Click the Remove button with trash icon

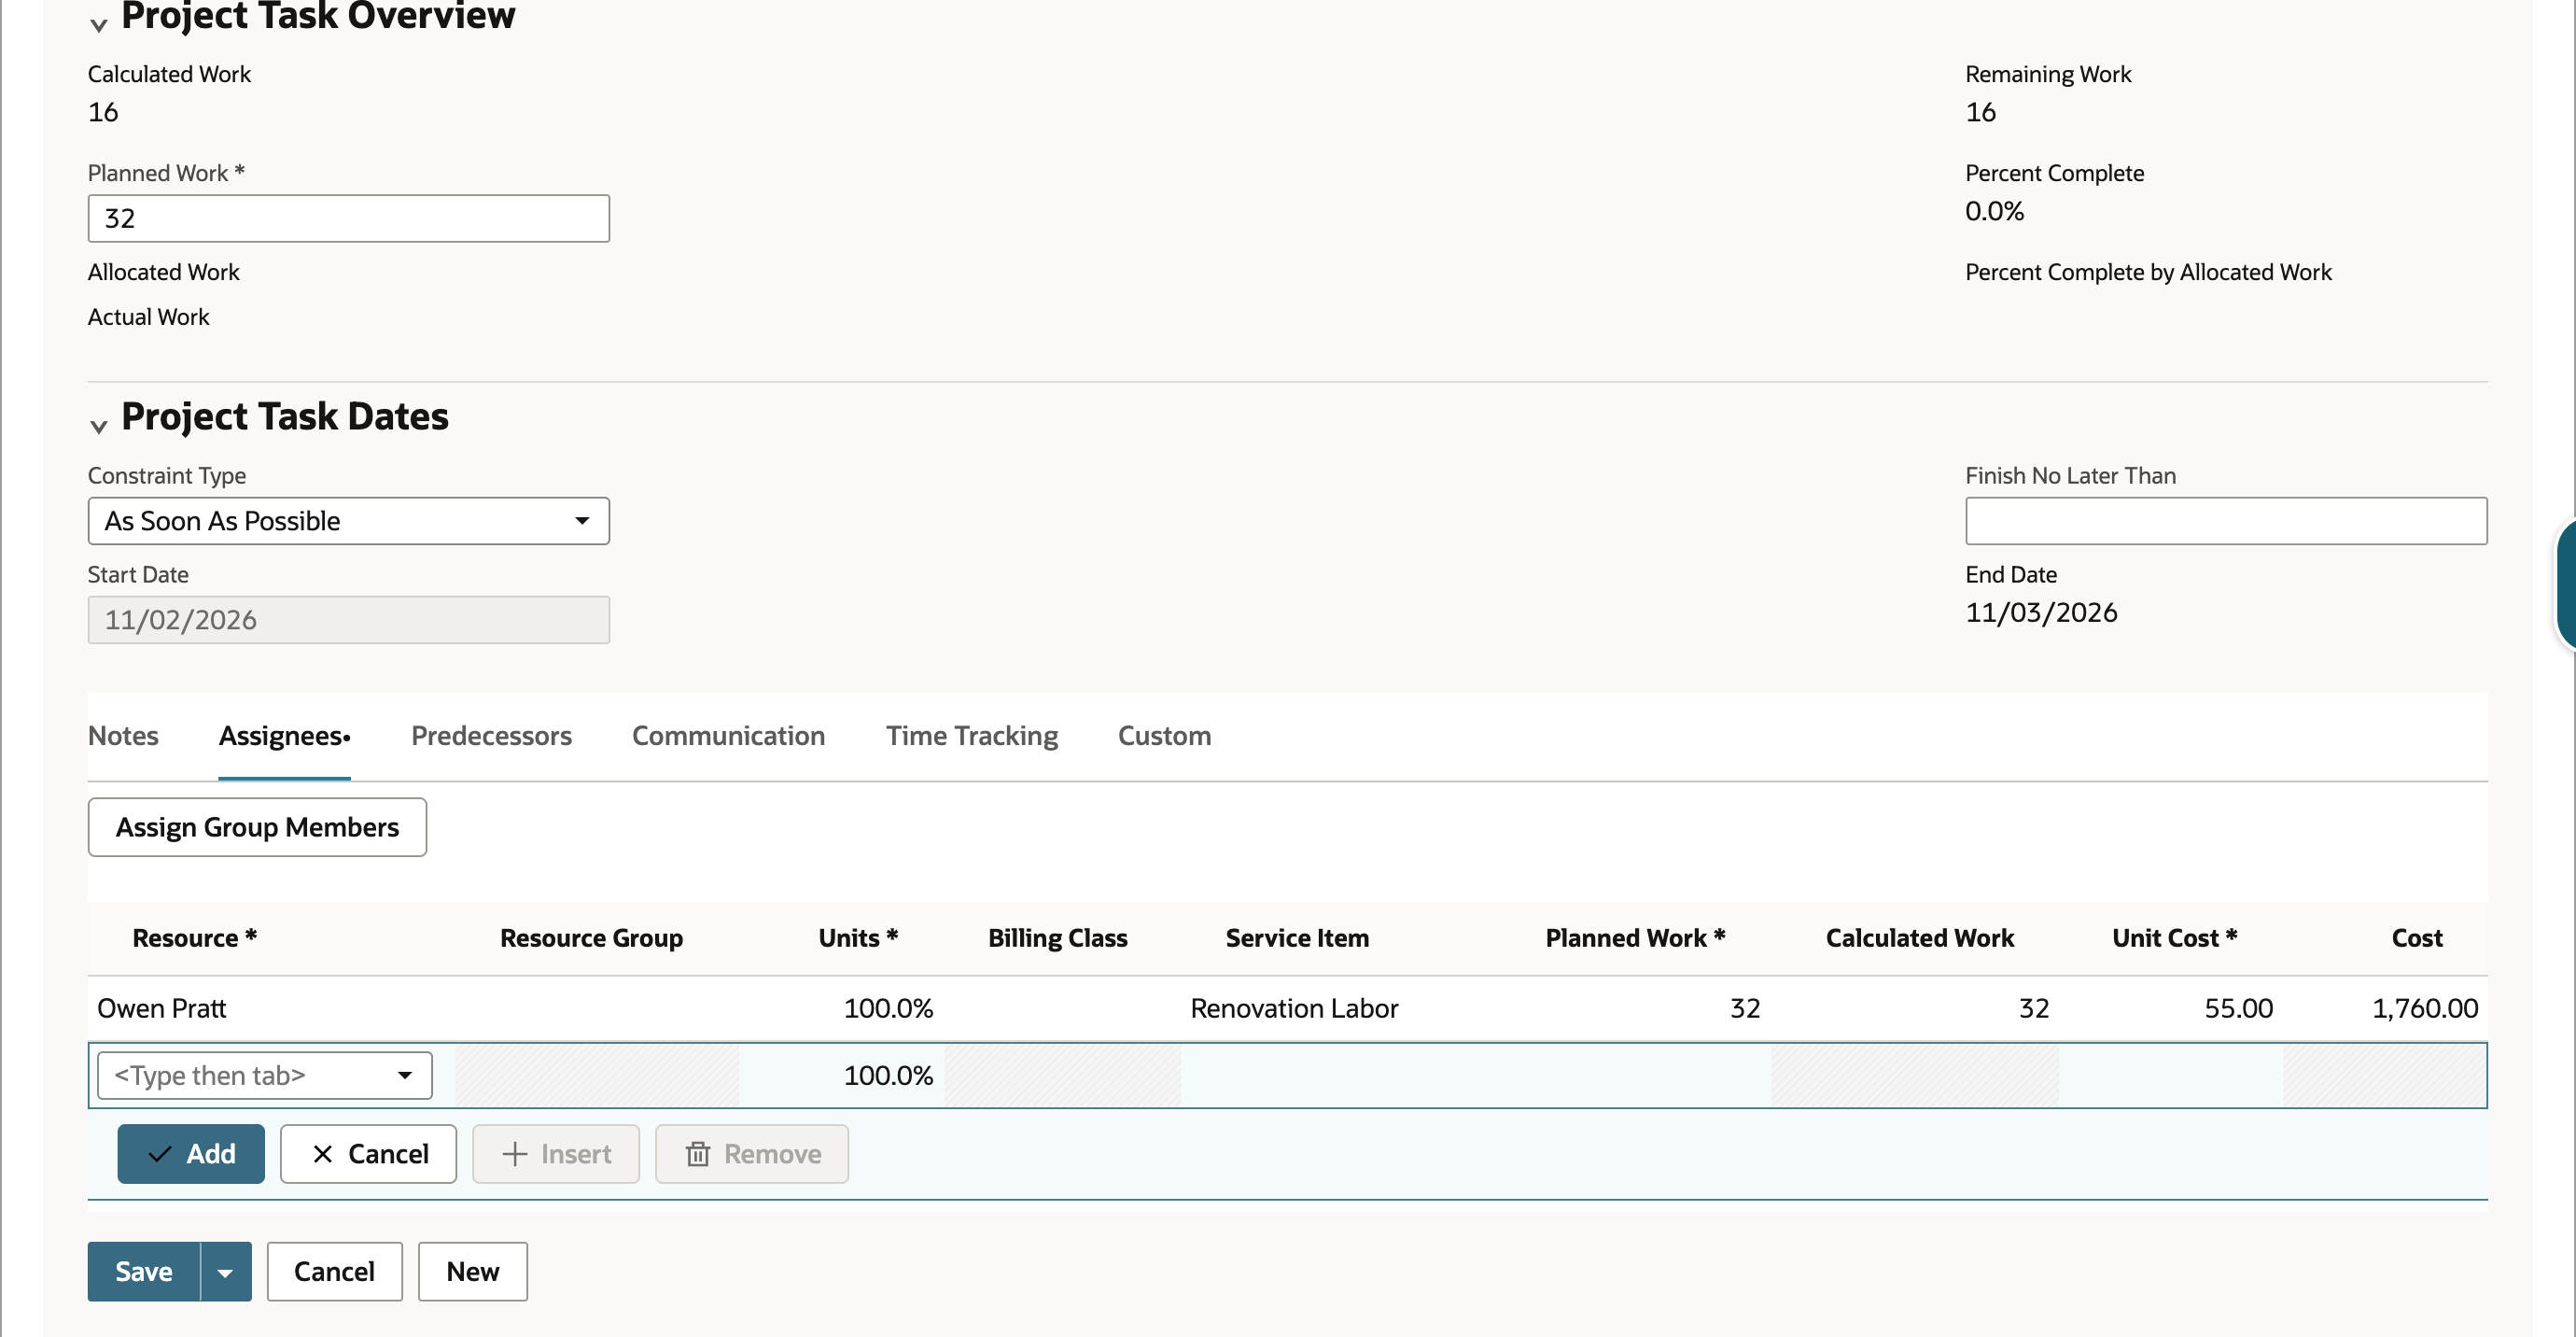(x=752, y=1154)
